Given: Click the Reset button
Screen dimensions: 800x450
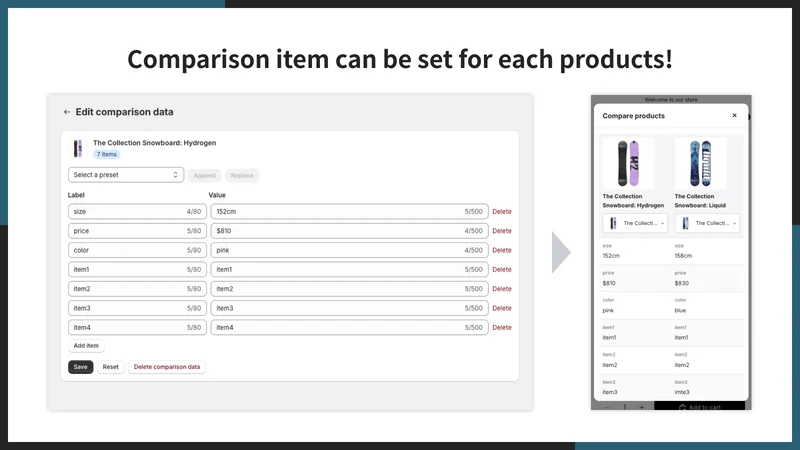Looking at the screenshot, I should point(110,367).
